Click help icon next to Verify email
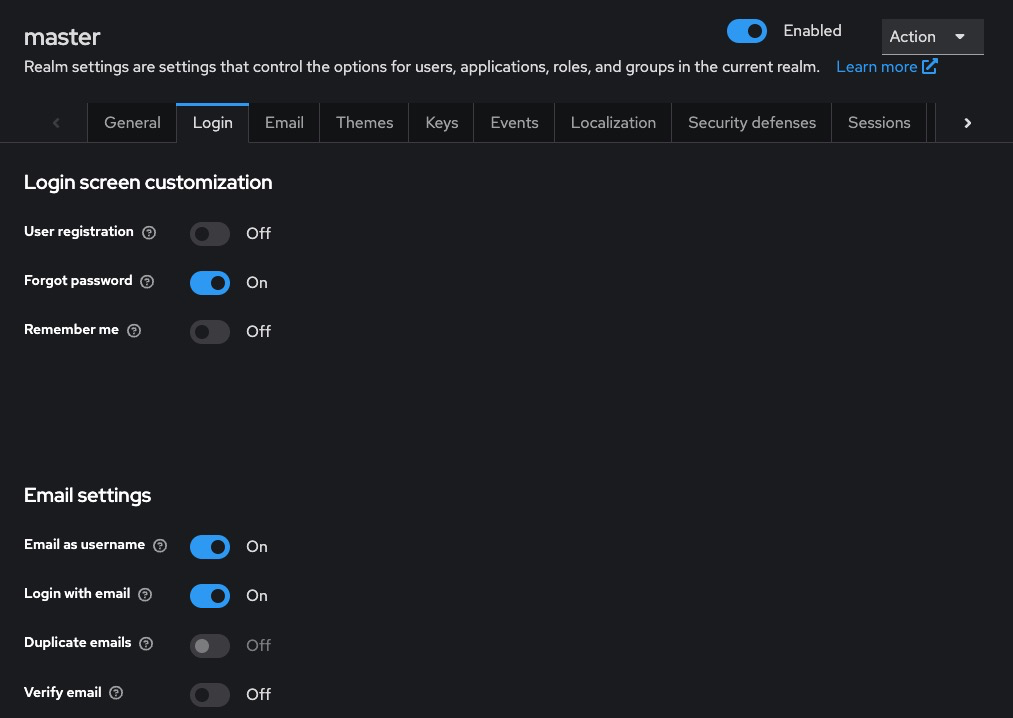1013x718 pixels. tap(116, 693)
